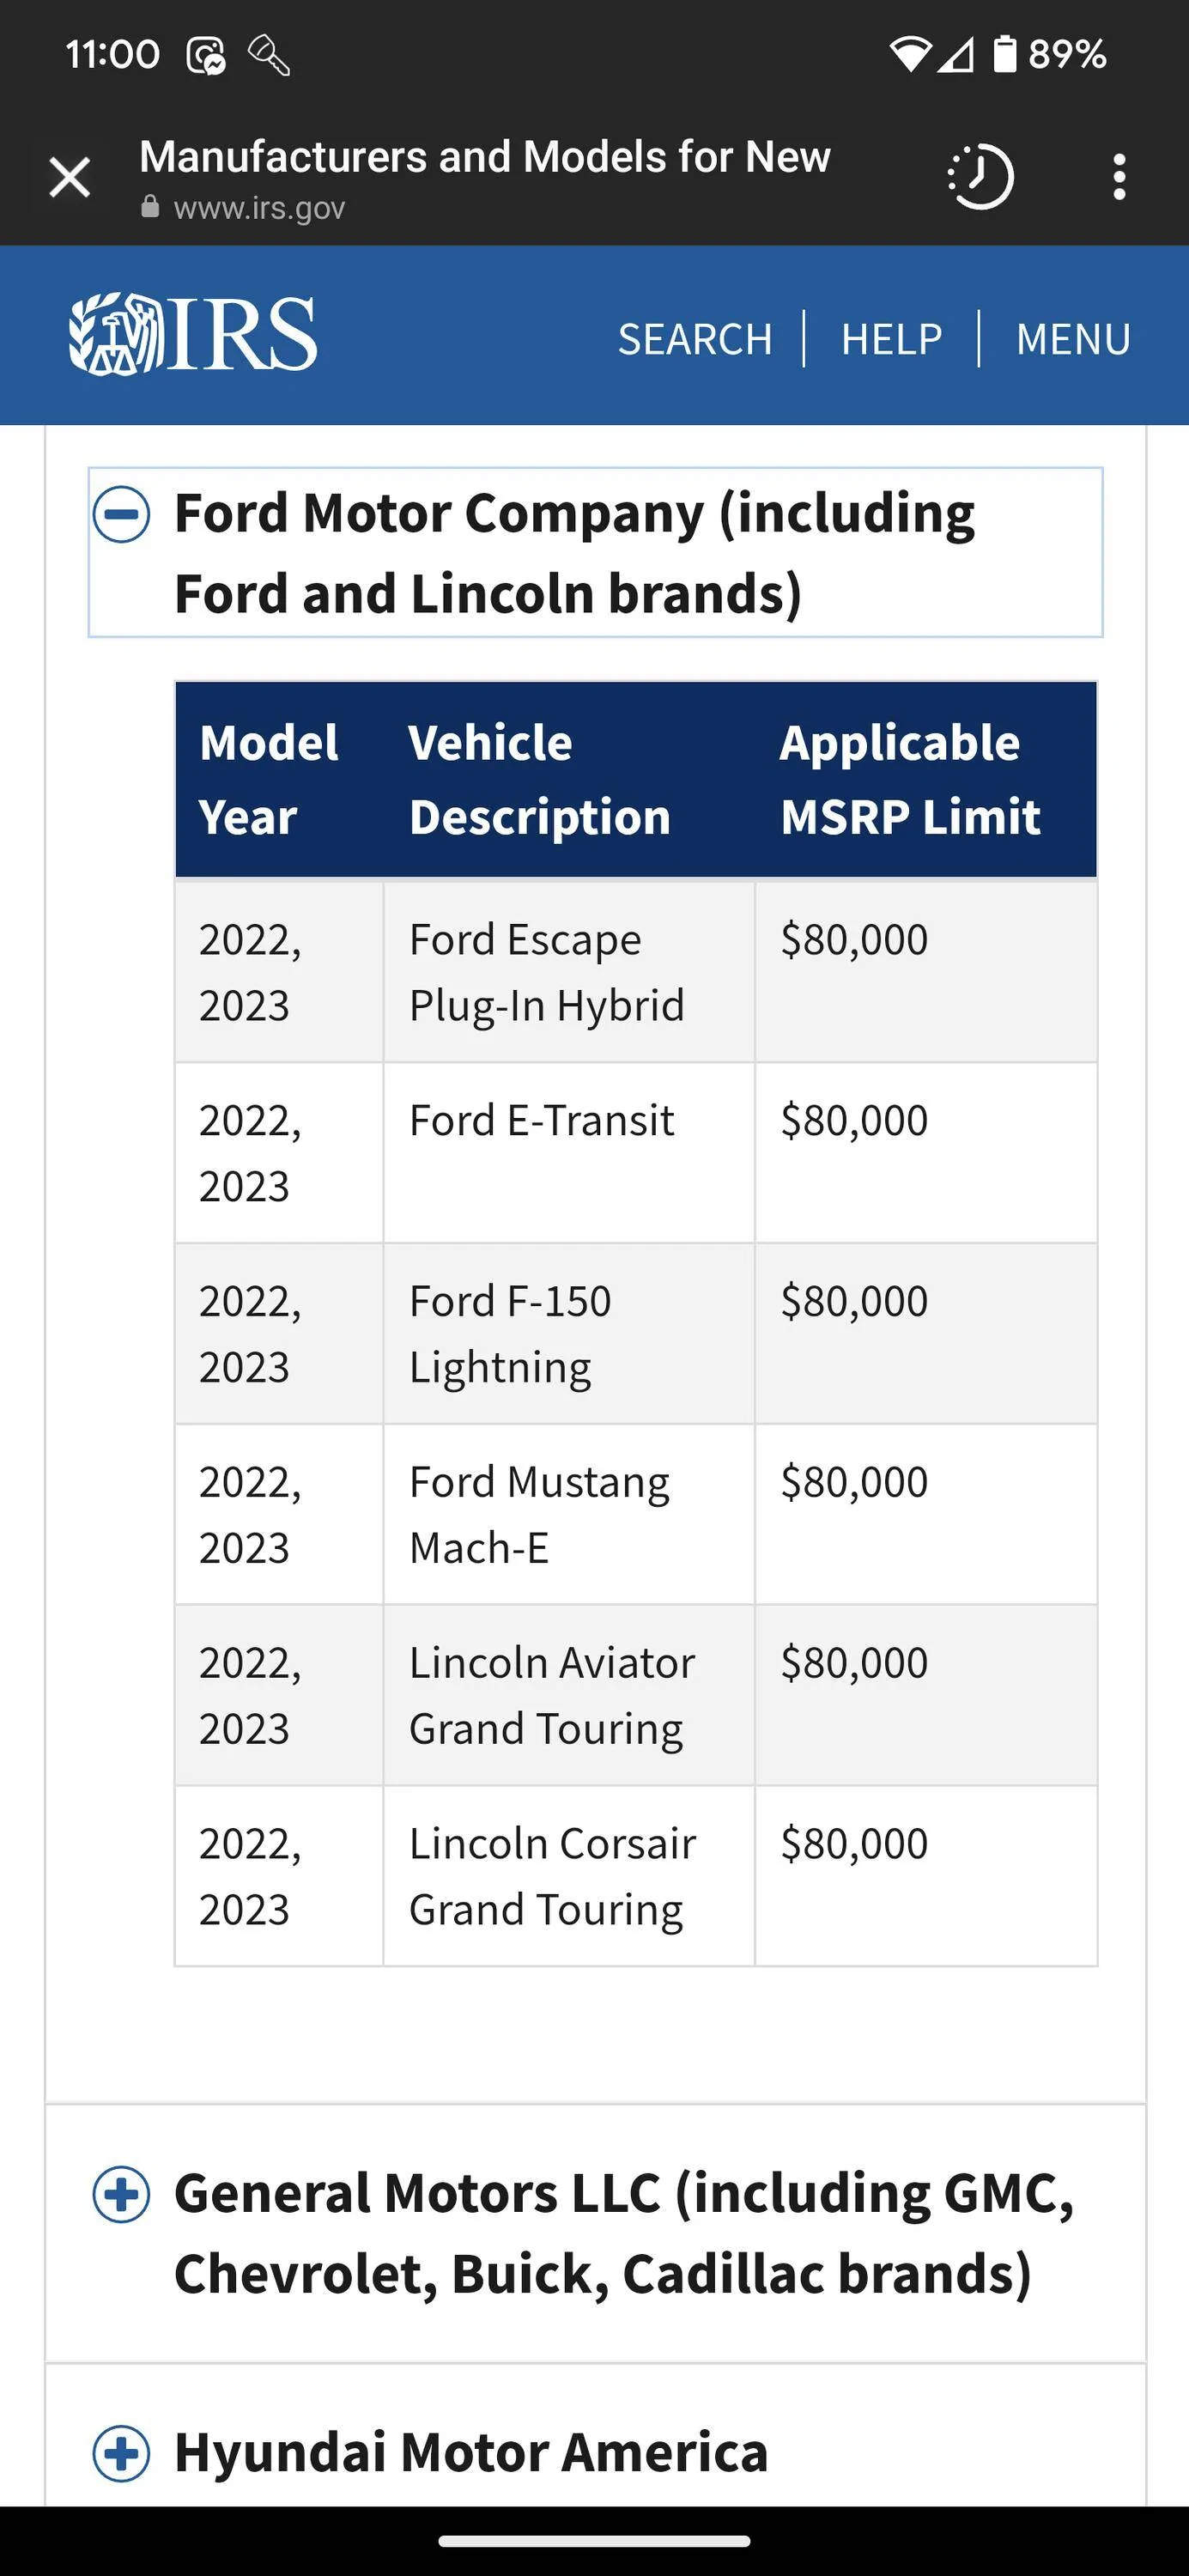
Task: Open the HELP menu item
Action: tap(891, 339)
